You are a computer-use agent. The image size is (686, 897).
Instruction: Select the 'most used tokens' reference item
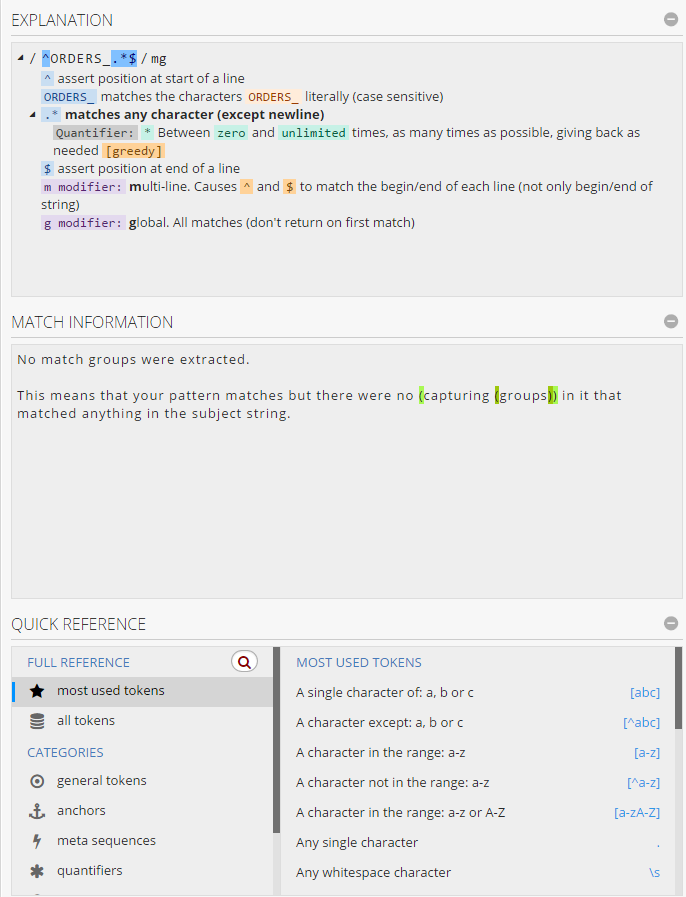click(x=110, y=691)
